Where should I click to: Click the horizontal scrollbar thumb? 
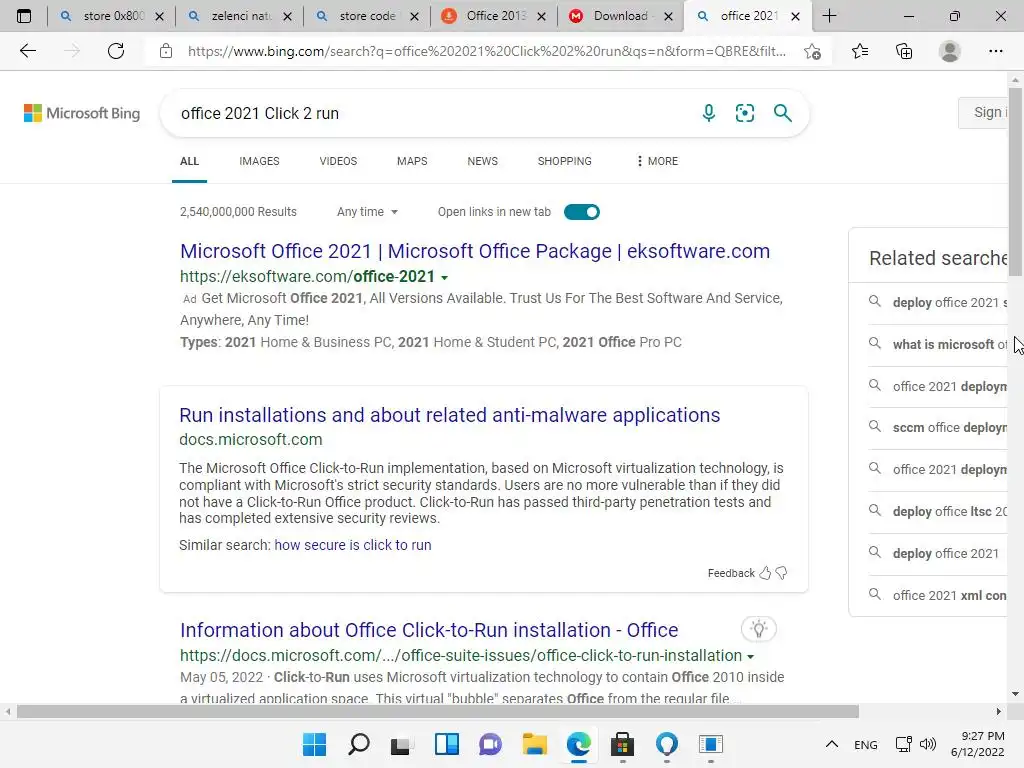click(438, 711)
